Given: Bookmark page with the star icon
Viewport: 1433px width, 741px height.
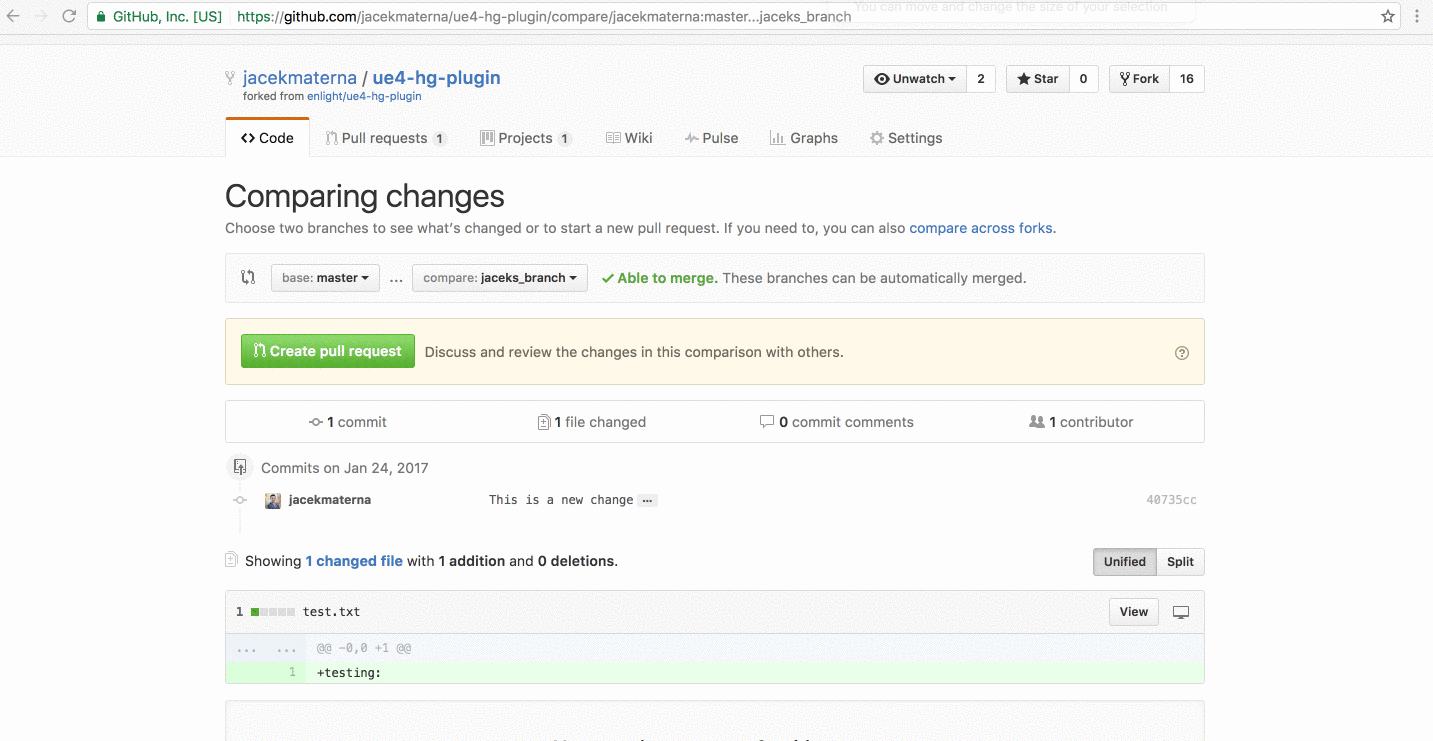Looking at the screenshot, I should [1388, 16].
